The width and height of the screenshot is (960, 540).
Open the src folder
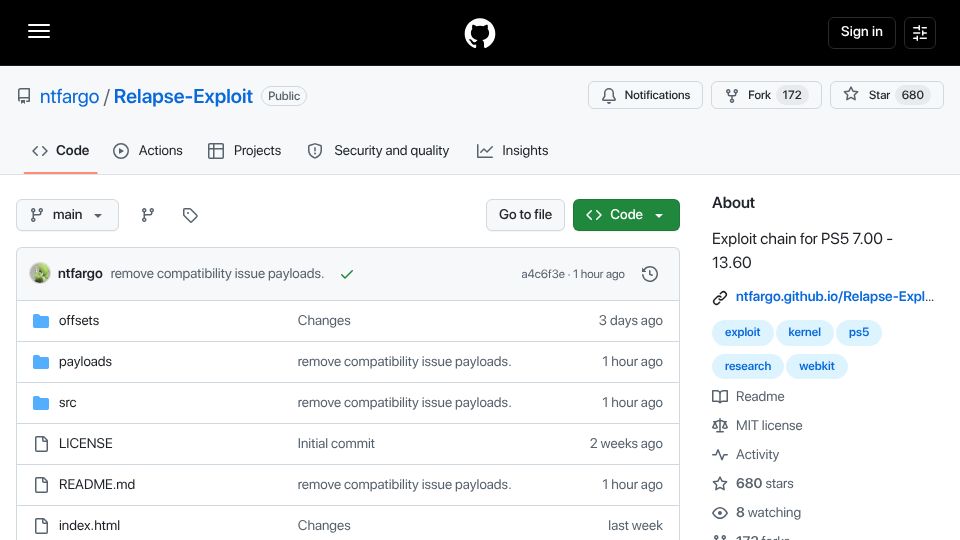pyautogui.click(x=67, y=402)
